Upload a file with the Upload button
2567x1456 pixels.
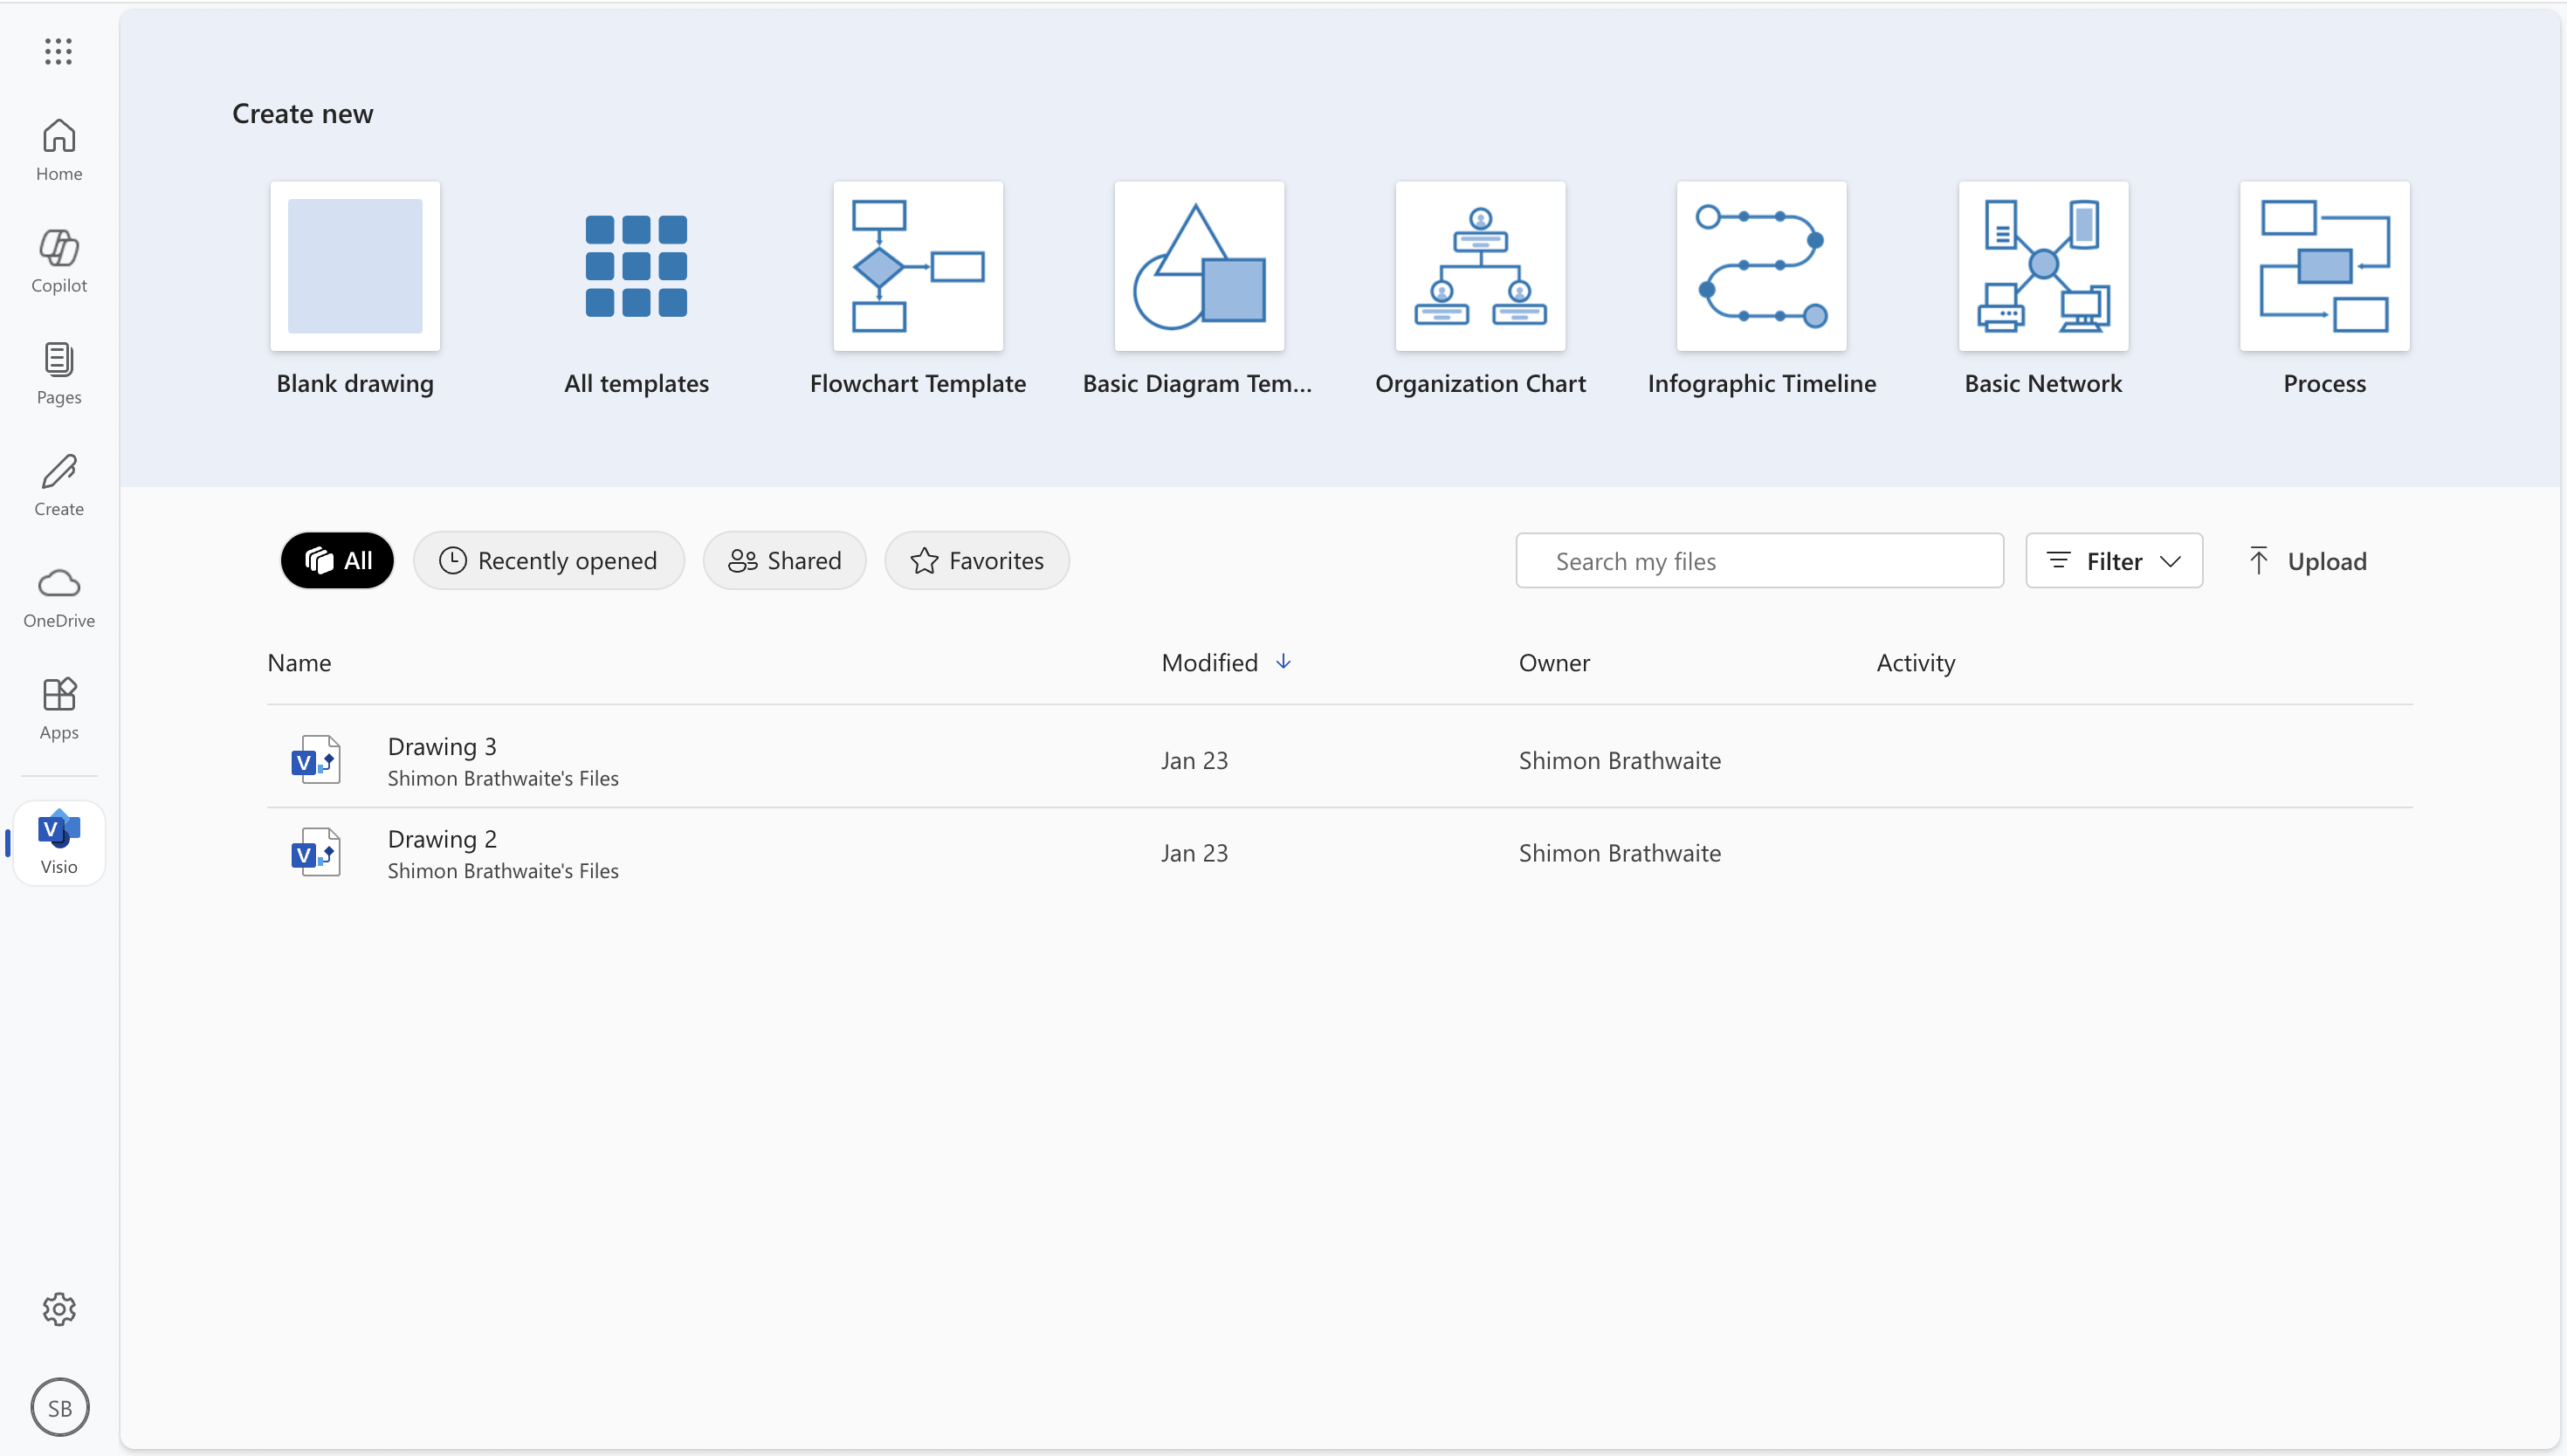[2309, 560]
